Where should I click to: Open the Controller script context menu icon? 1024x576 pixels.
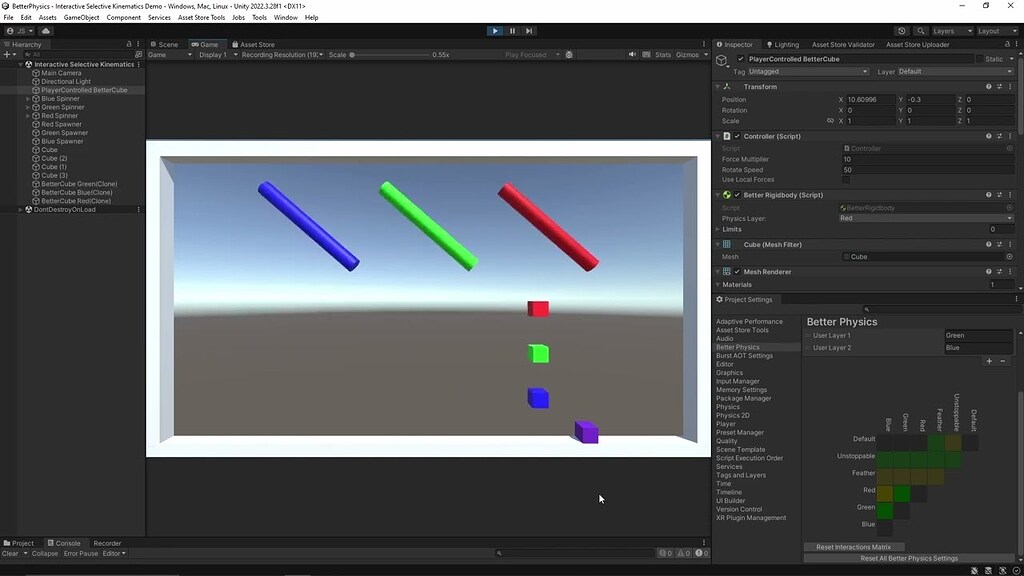[1010, 136]
